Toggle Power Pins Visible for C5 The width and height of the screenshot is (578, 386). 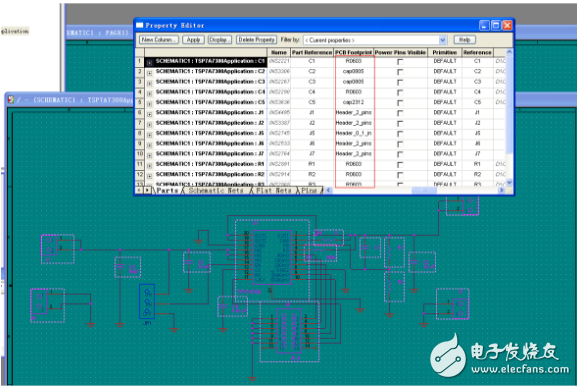[x=400, y=103]
